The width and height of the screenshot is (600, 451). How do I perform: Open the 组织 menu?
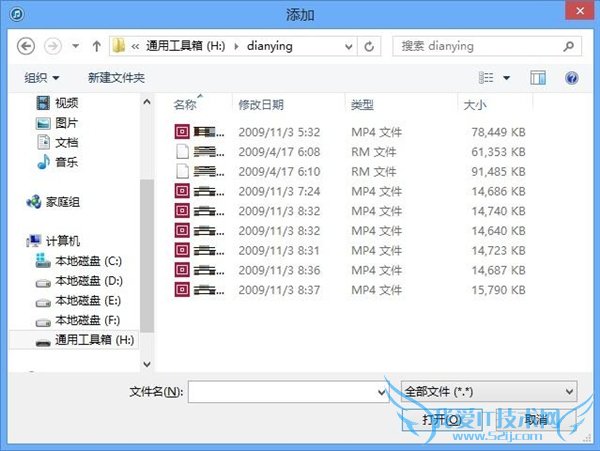42,78
